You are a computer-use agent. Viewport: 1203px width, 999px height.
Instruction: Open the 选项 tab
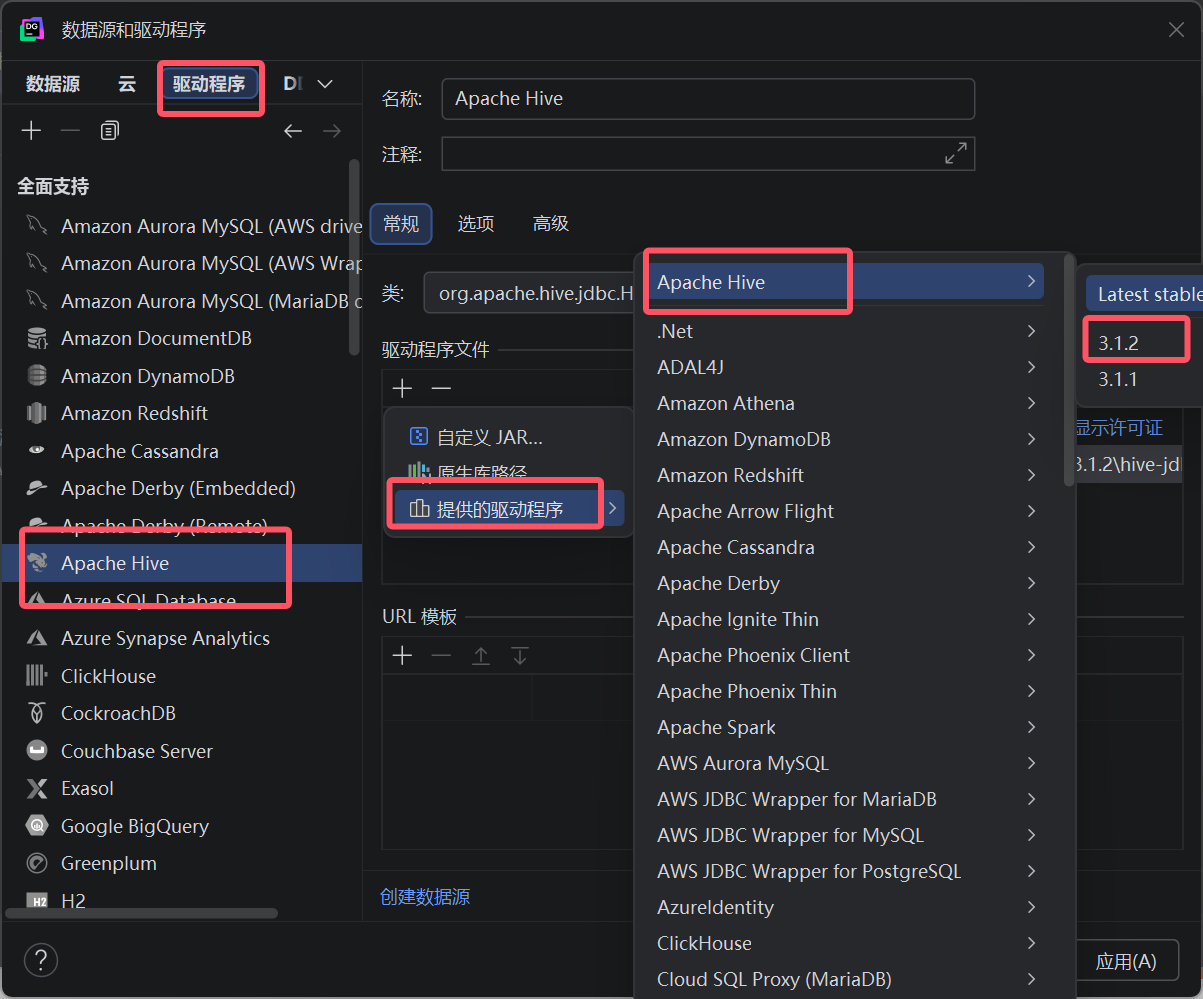pos(476,224)
